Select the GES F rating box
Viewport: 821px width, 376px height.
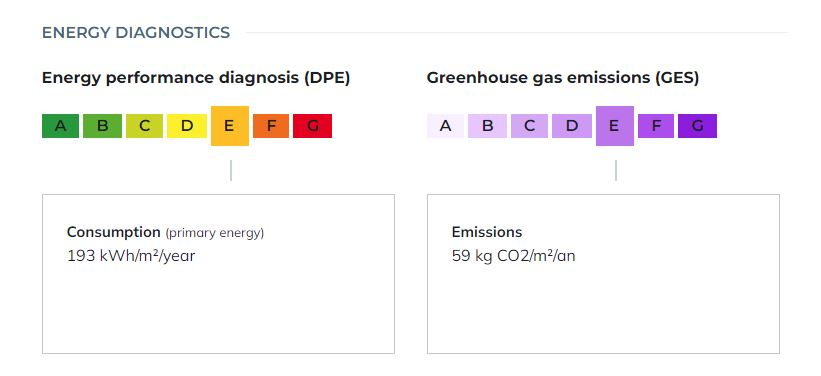(656, 126)
